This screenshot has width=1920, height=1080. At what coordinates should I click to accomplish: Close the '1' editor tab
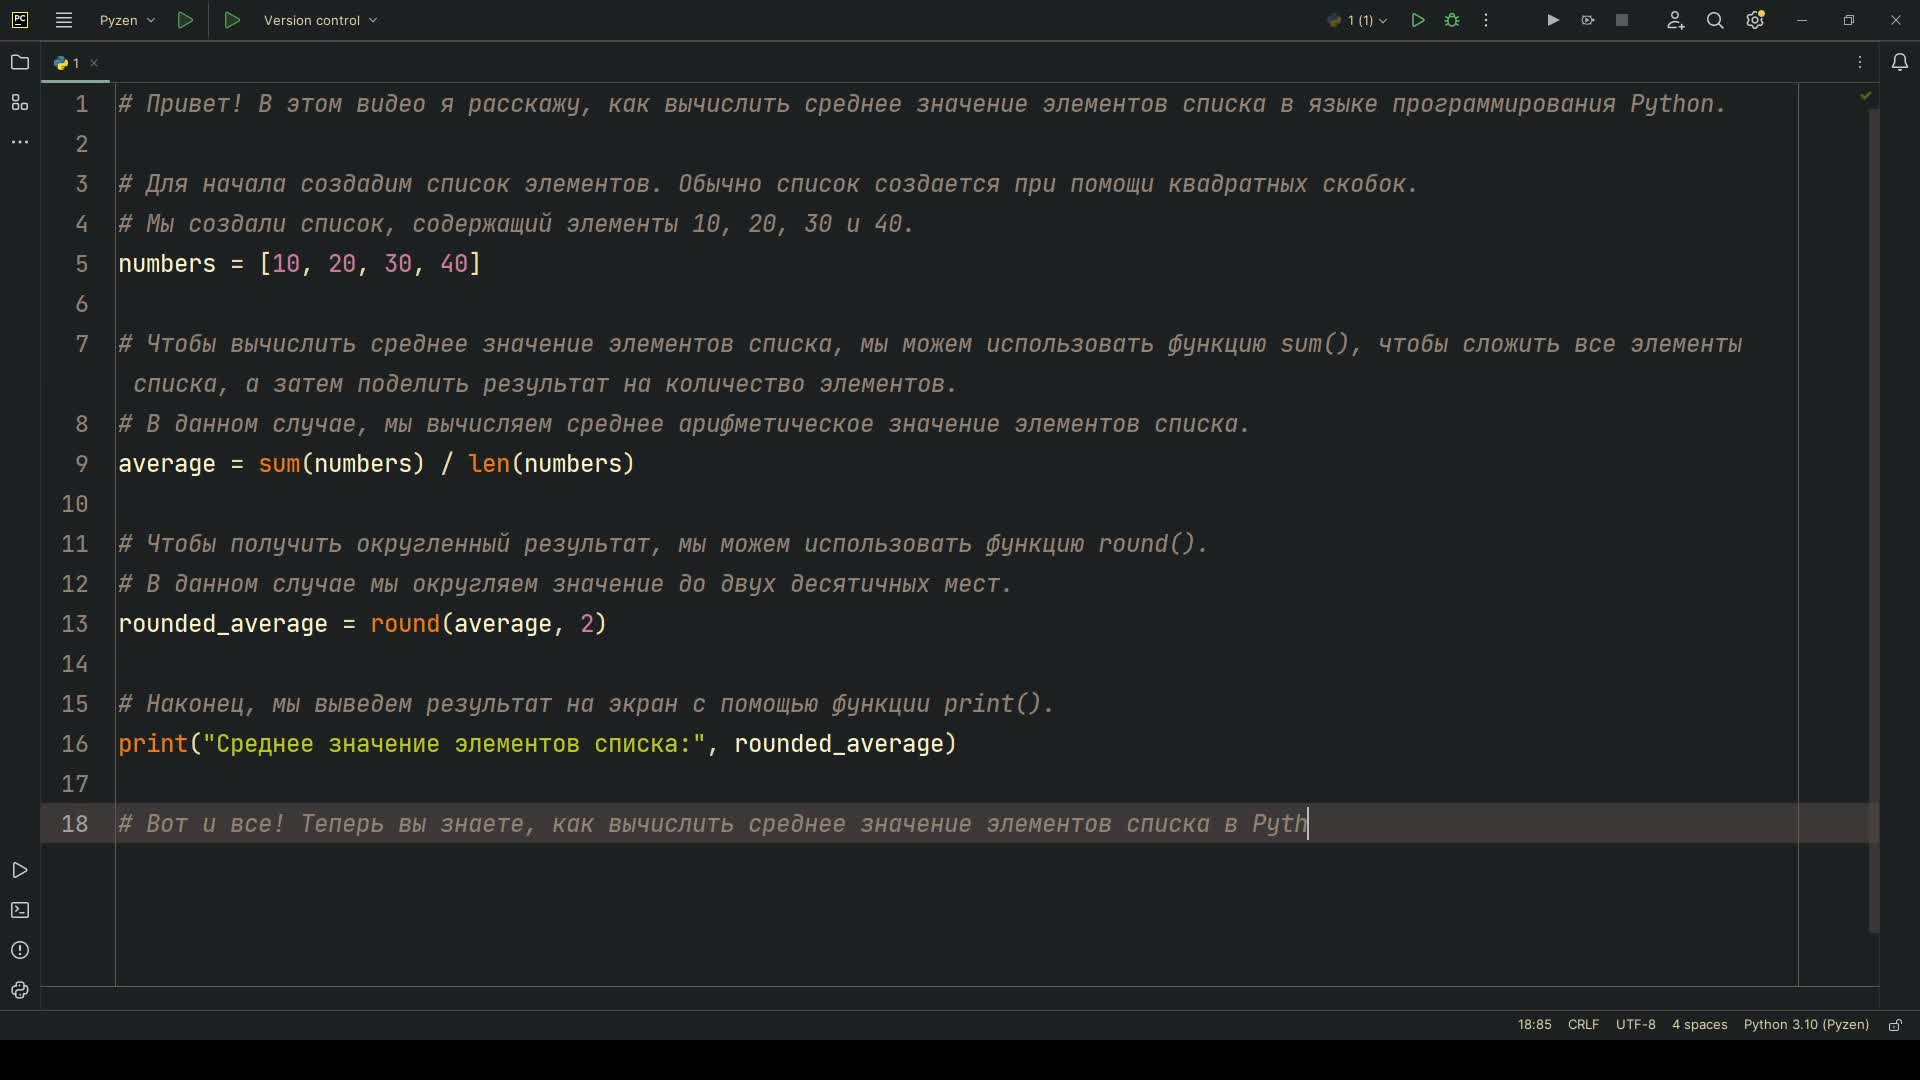94,63
